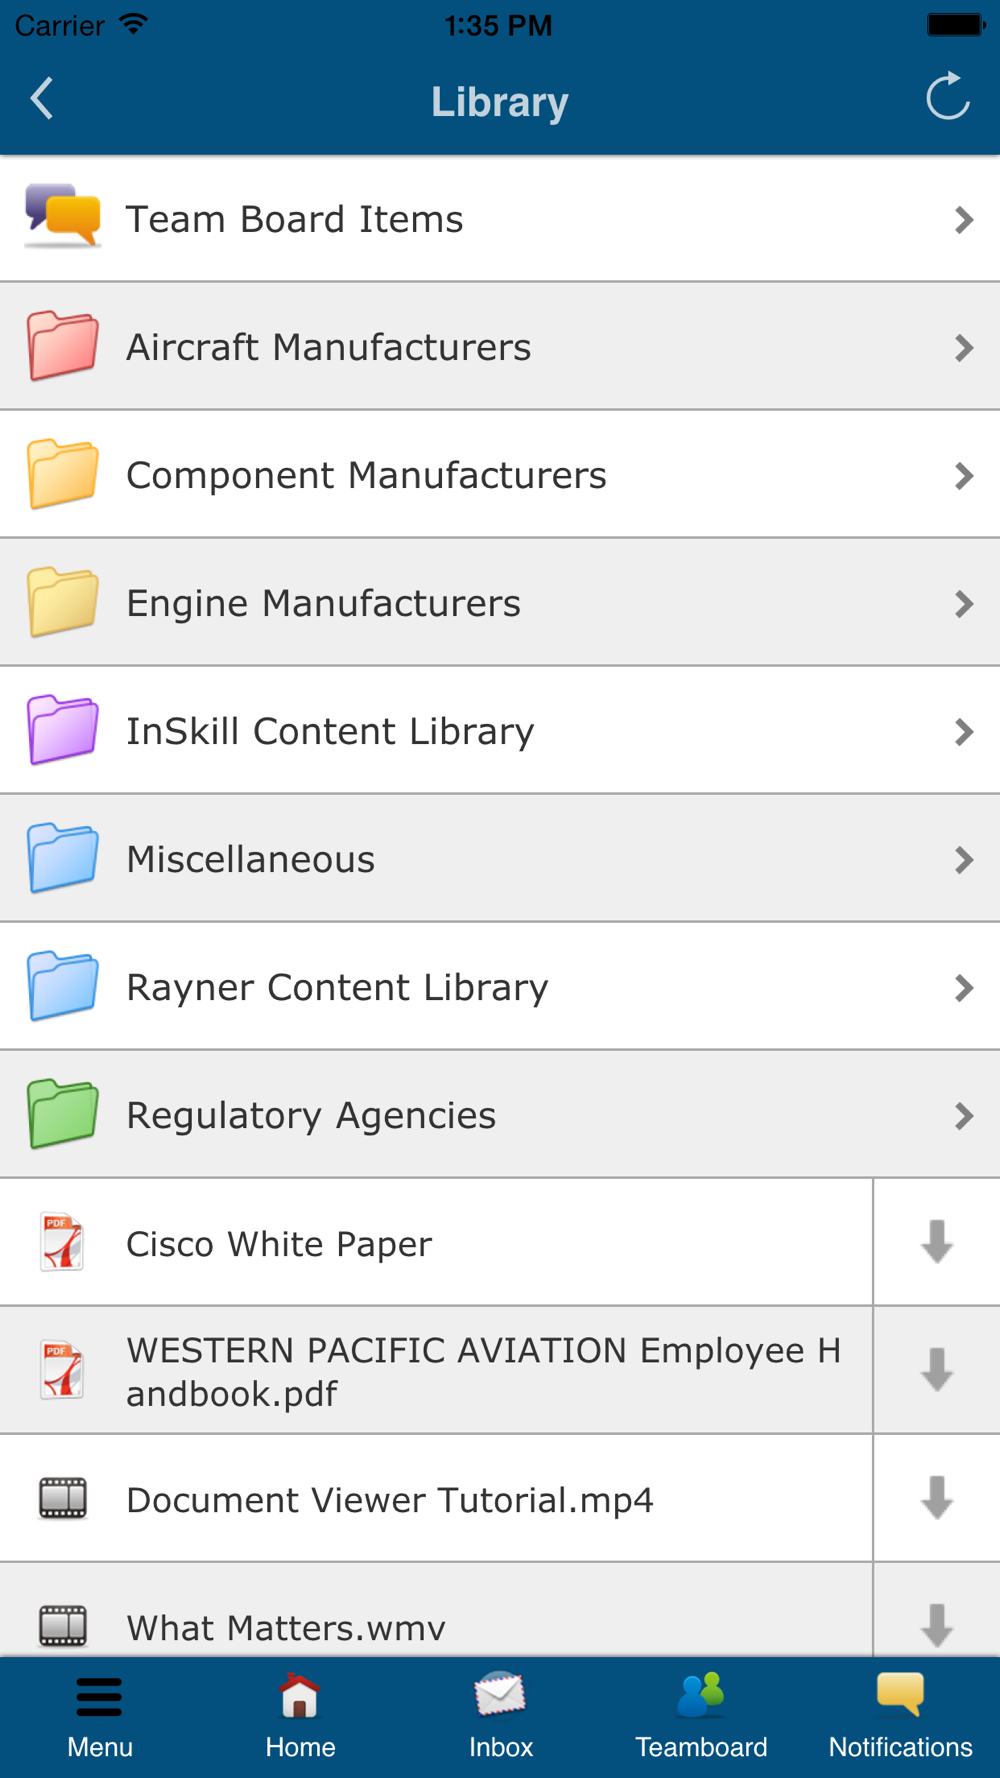Tap the red Aircraft Manufacturers folder icon

pos(63,346)
